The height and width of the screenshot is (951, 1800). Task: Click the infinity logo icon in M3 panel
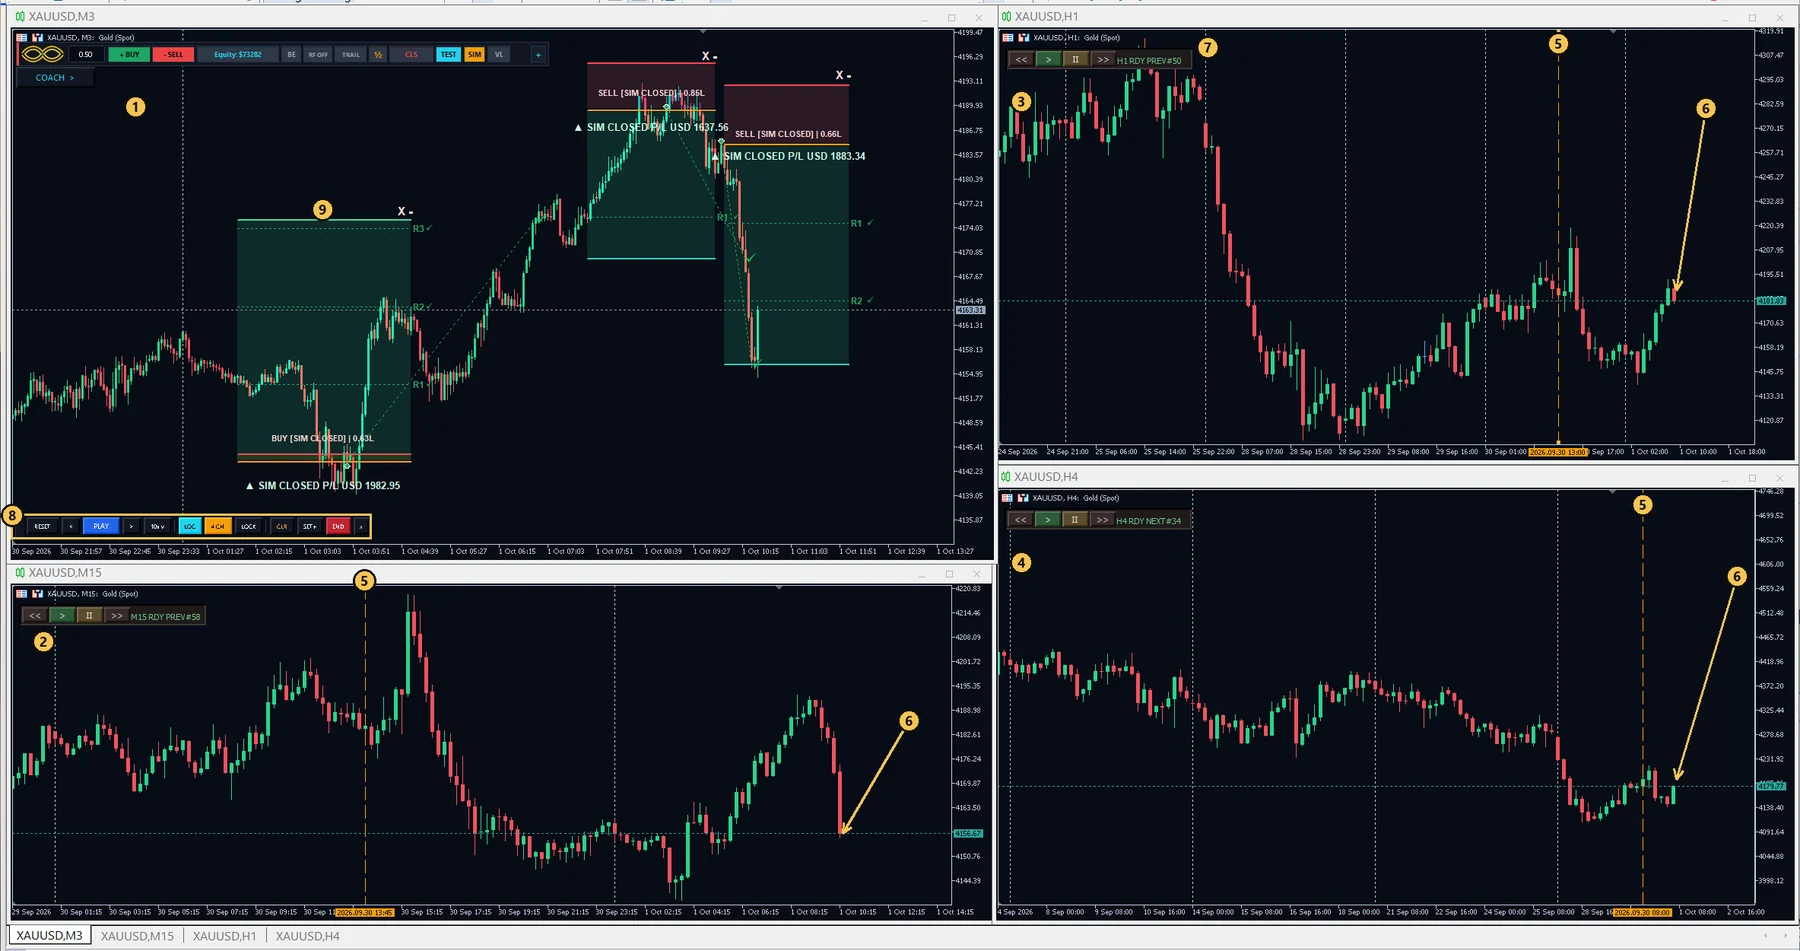(x=42, y=54)
